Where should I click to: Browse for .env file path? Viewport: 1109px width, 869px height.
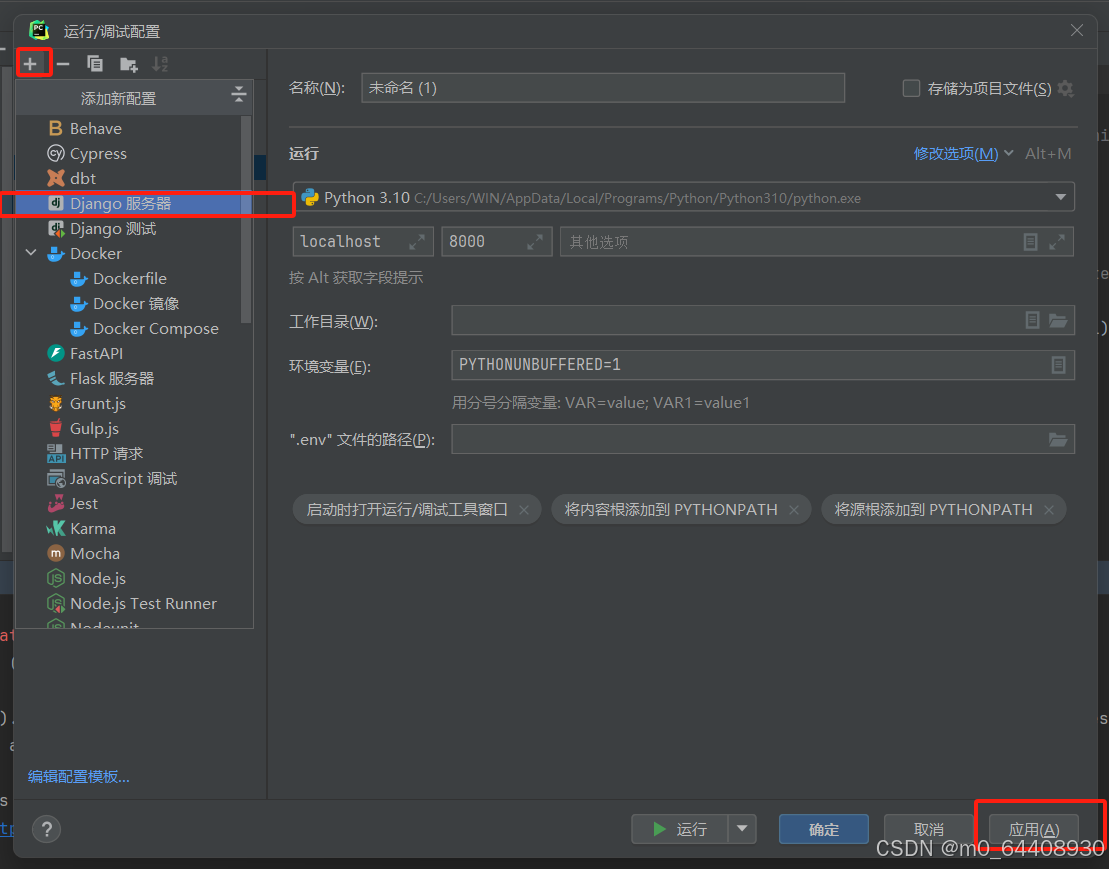click(x=1058, y=439)
